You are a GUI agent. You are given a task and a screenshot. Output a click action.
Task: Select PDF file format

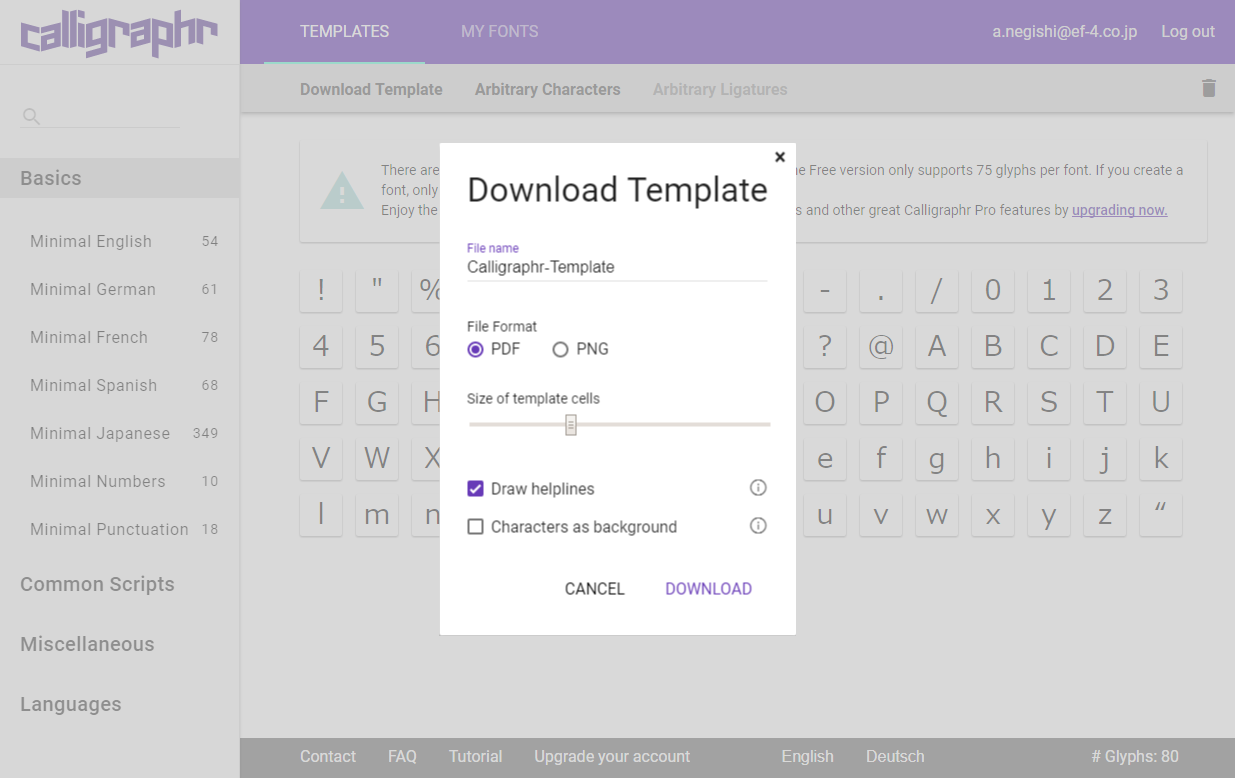pyautogui.click(x=476, y=349)
